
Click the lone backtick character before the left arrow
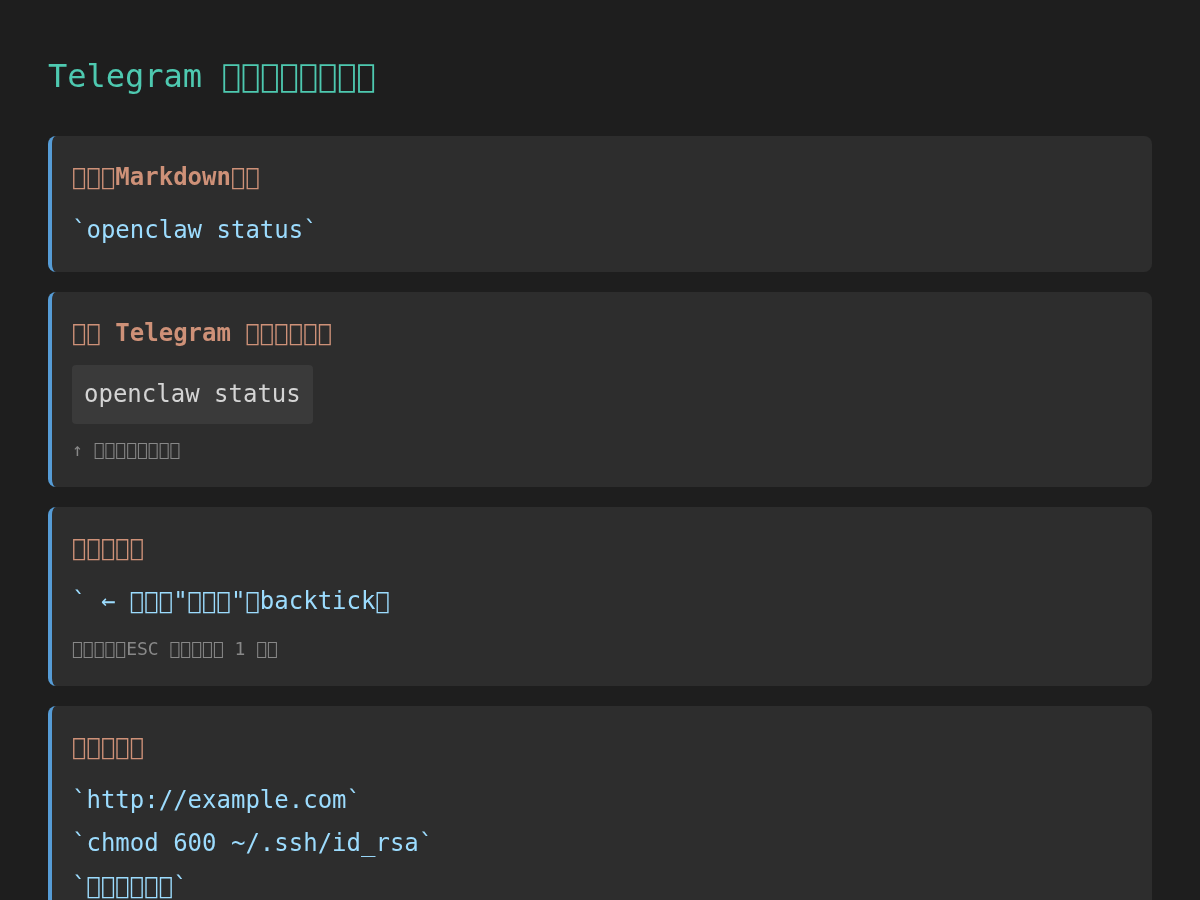[78, 598]
